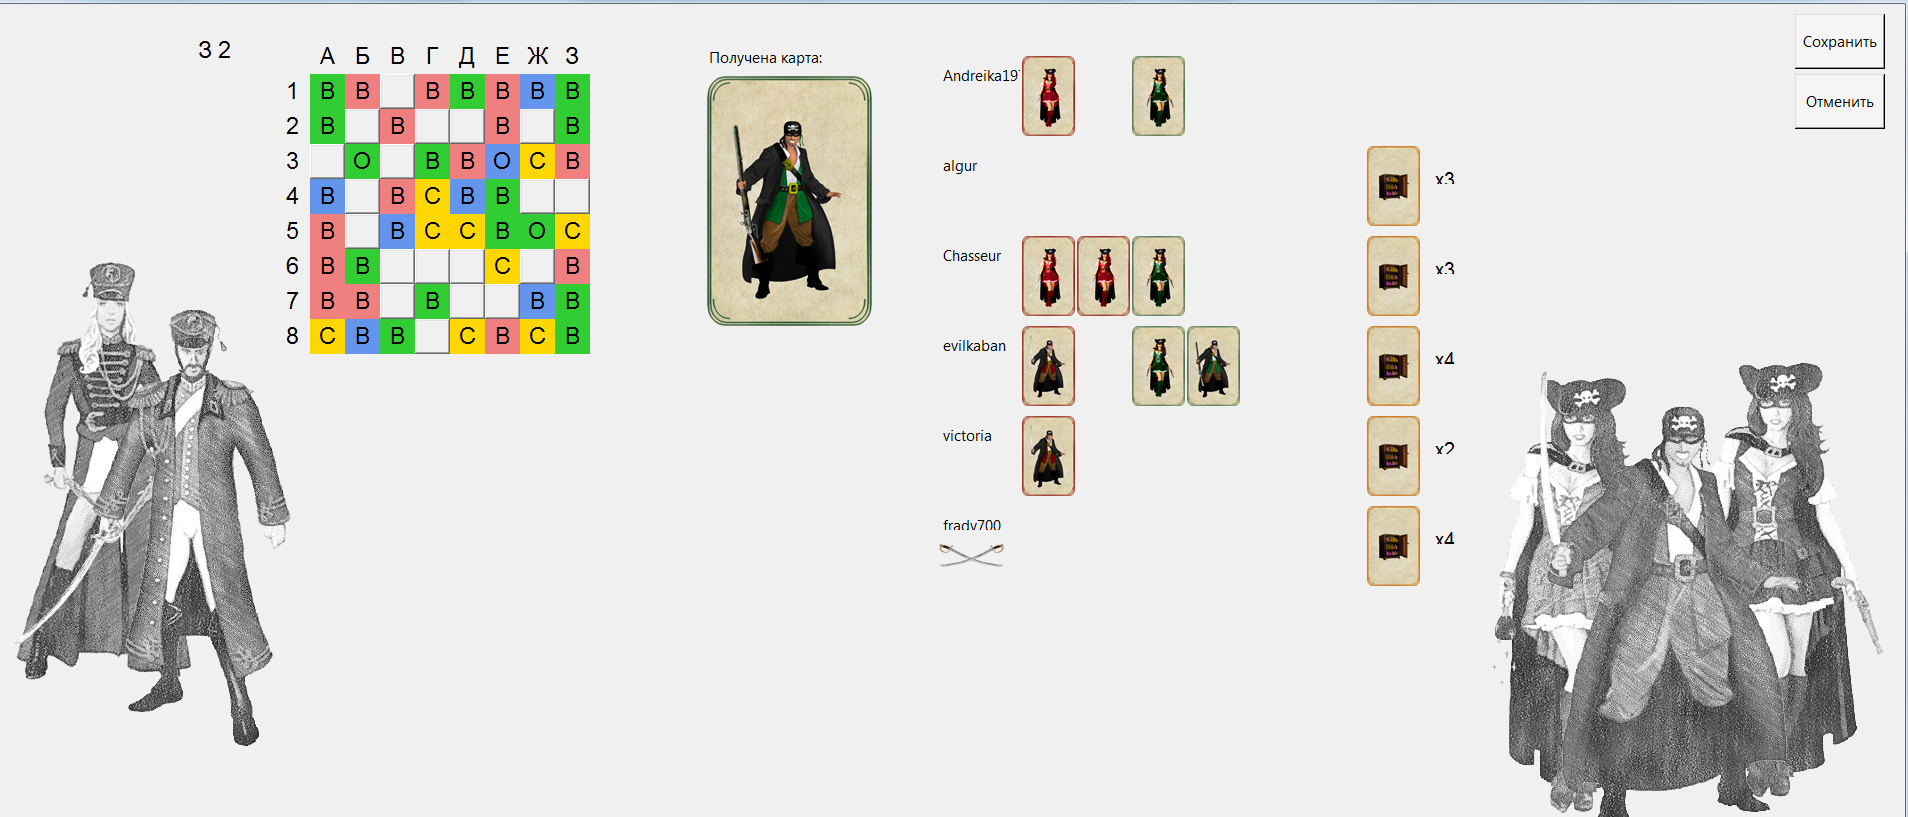Select Chasseur's middle red lady card
The image size is (1908, 817).
pos(1103,276)
